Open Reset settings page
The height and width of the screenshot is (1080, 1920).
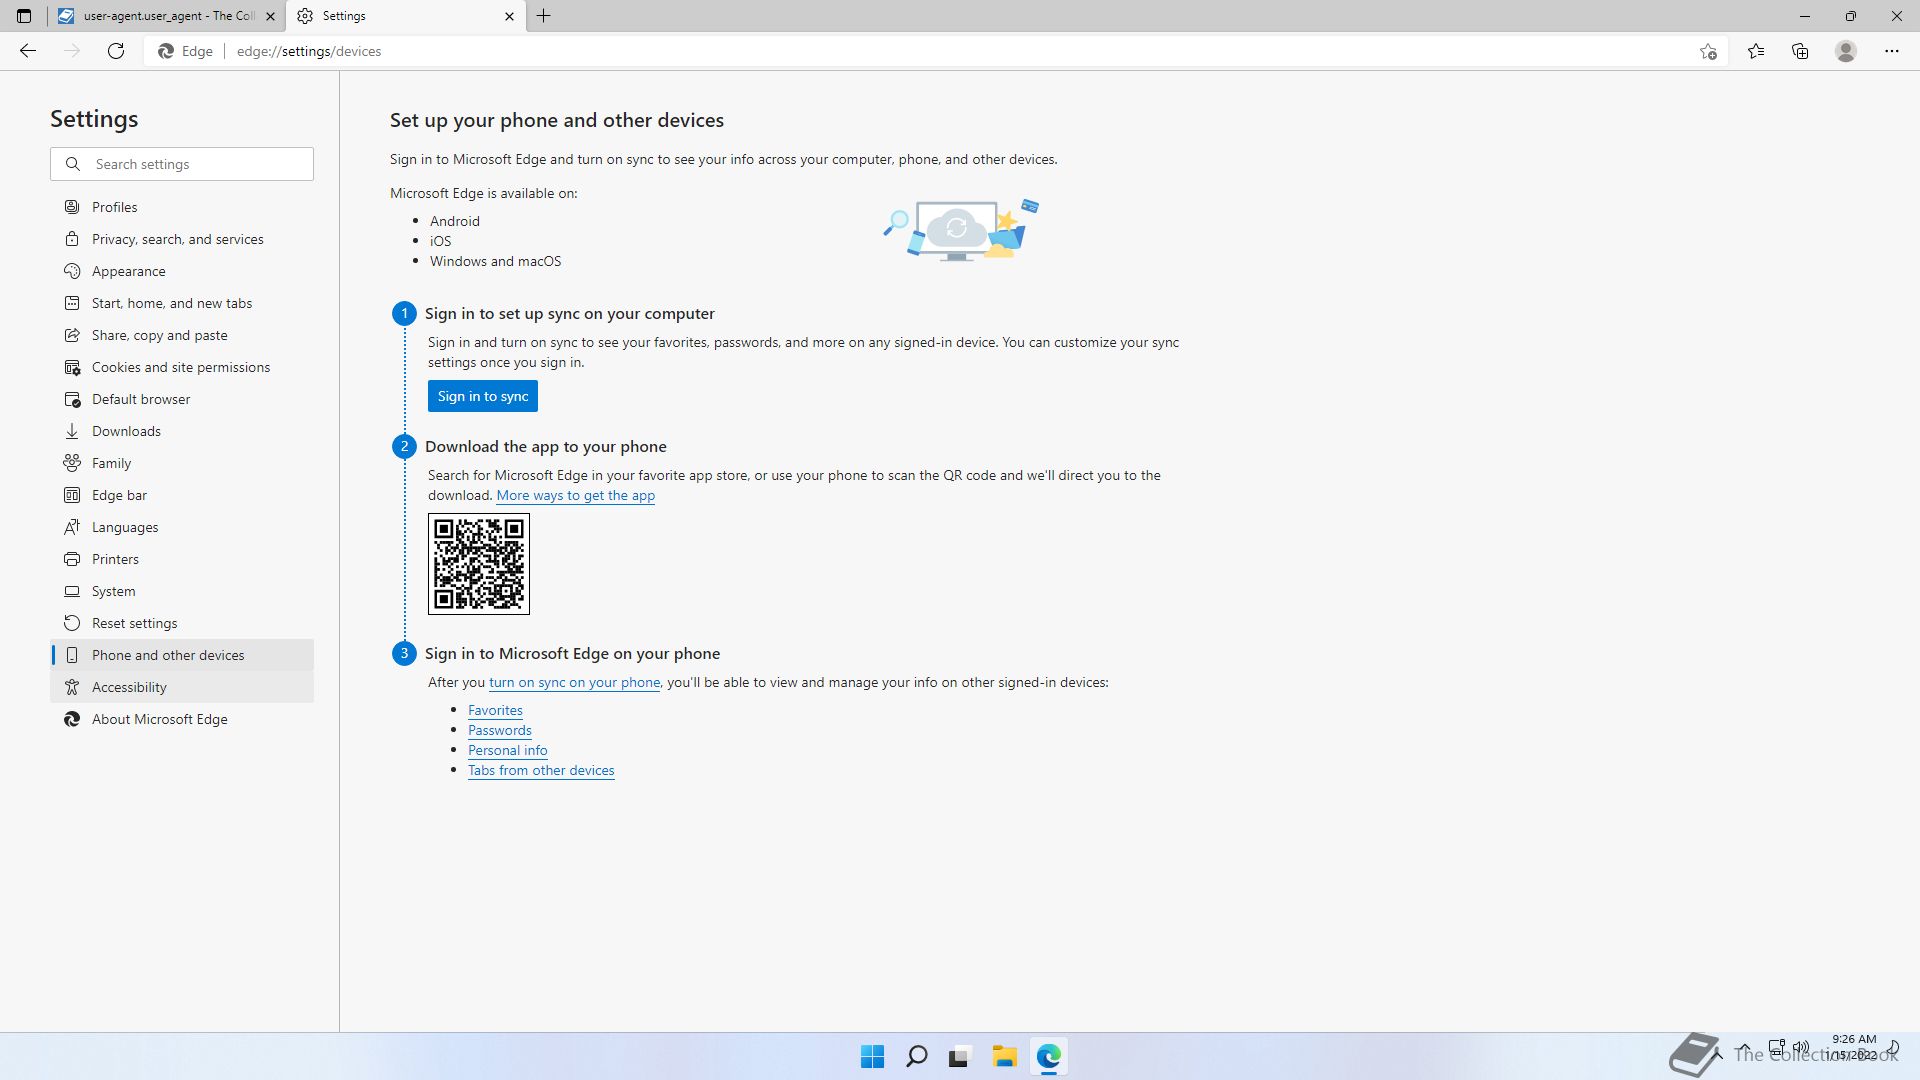coord(182,623)
